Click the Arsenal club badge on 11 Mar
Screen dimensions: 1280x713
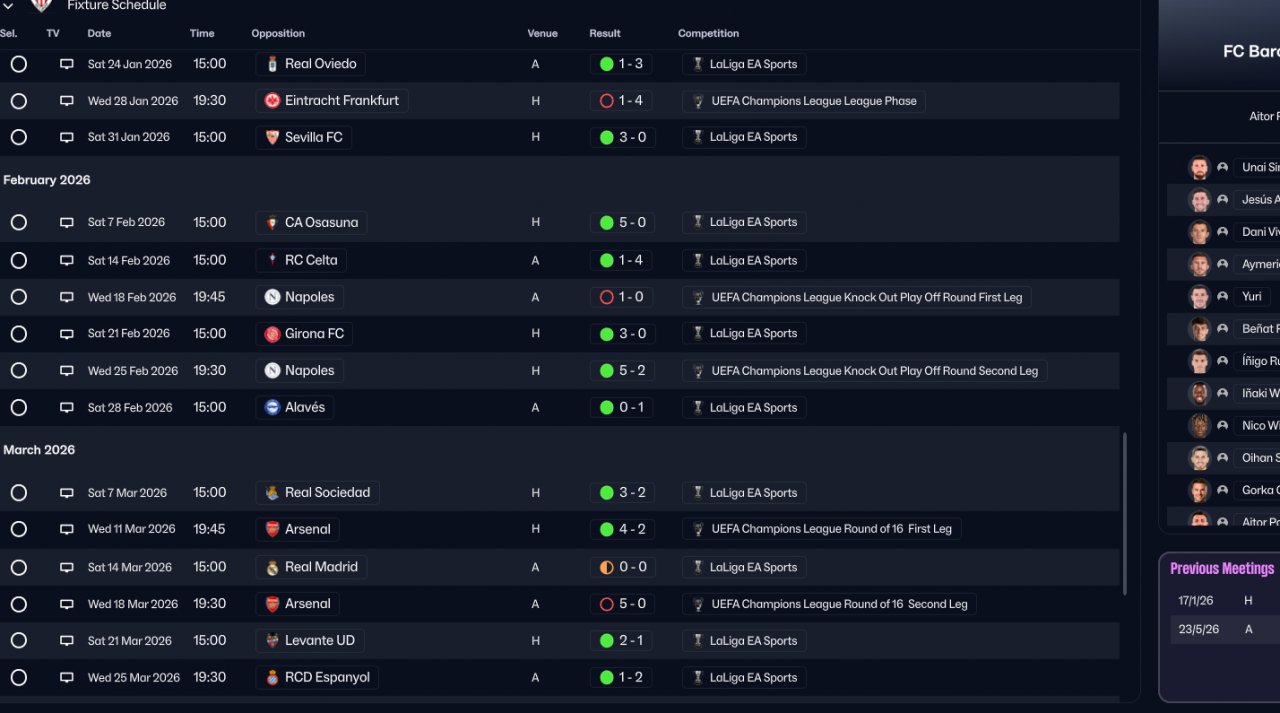[x=272, y=530]
